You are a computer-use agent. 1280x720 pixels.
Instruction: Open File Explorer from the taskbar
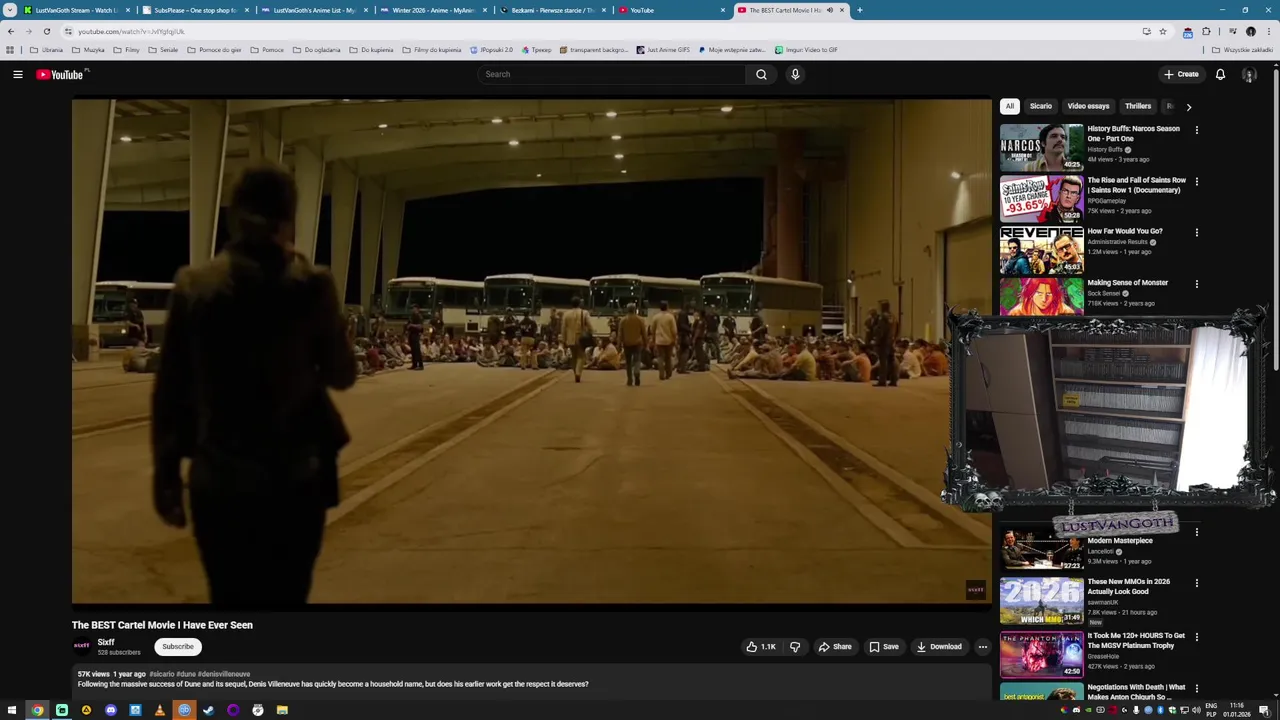[282, 710]
